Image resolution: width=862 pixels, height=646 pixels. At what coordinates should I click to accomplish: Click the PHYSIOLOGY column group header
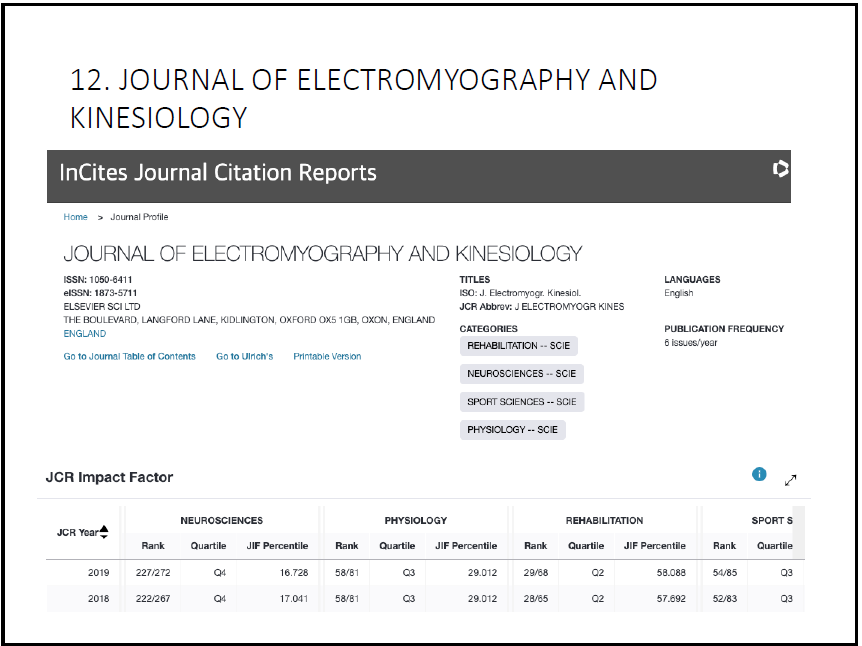point(415,520)
